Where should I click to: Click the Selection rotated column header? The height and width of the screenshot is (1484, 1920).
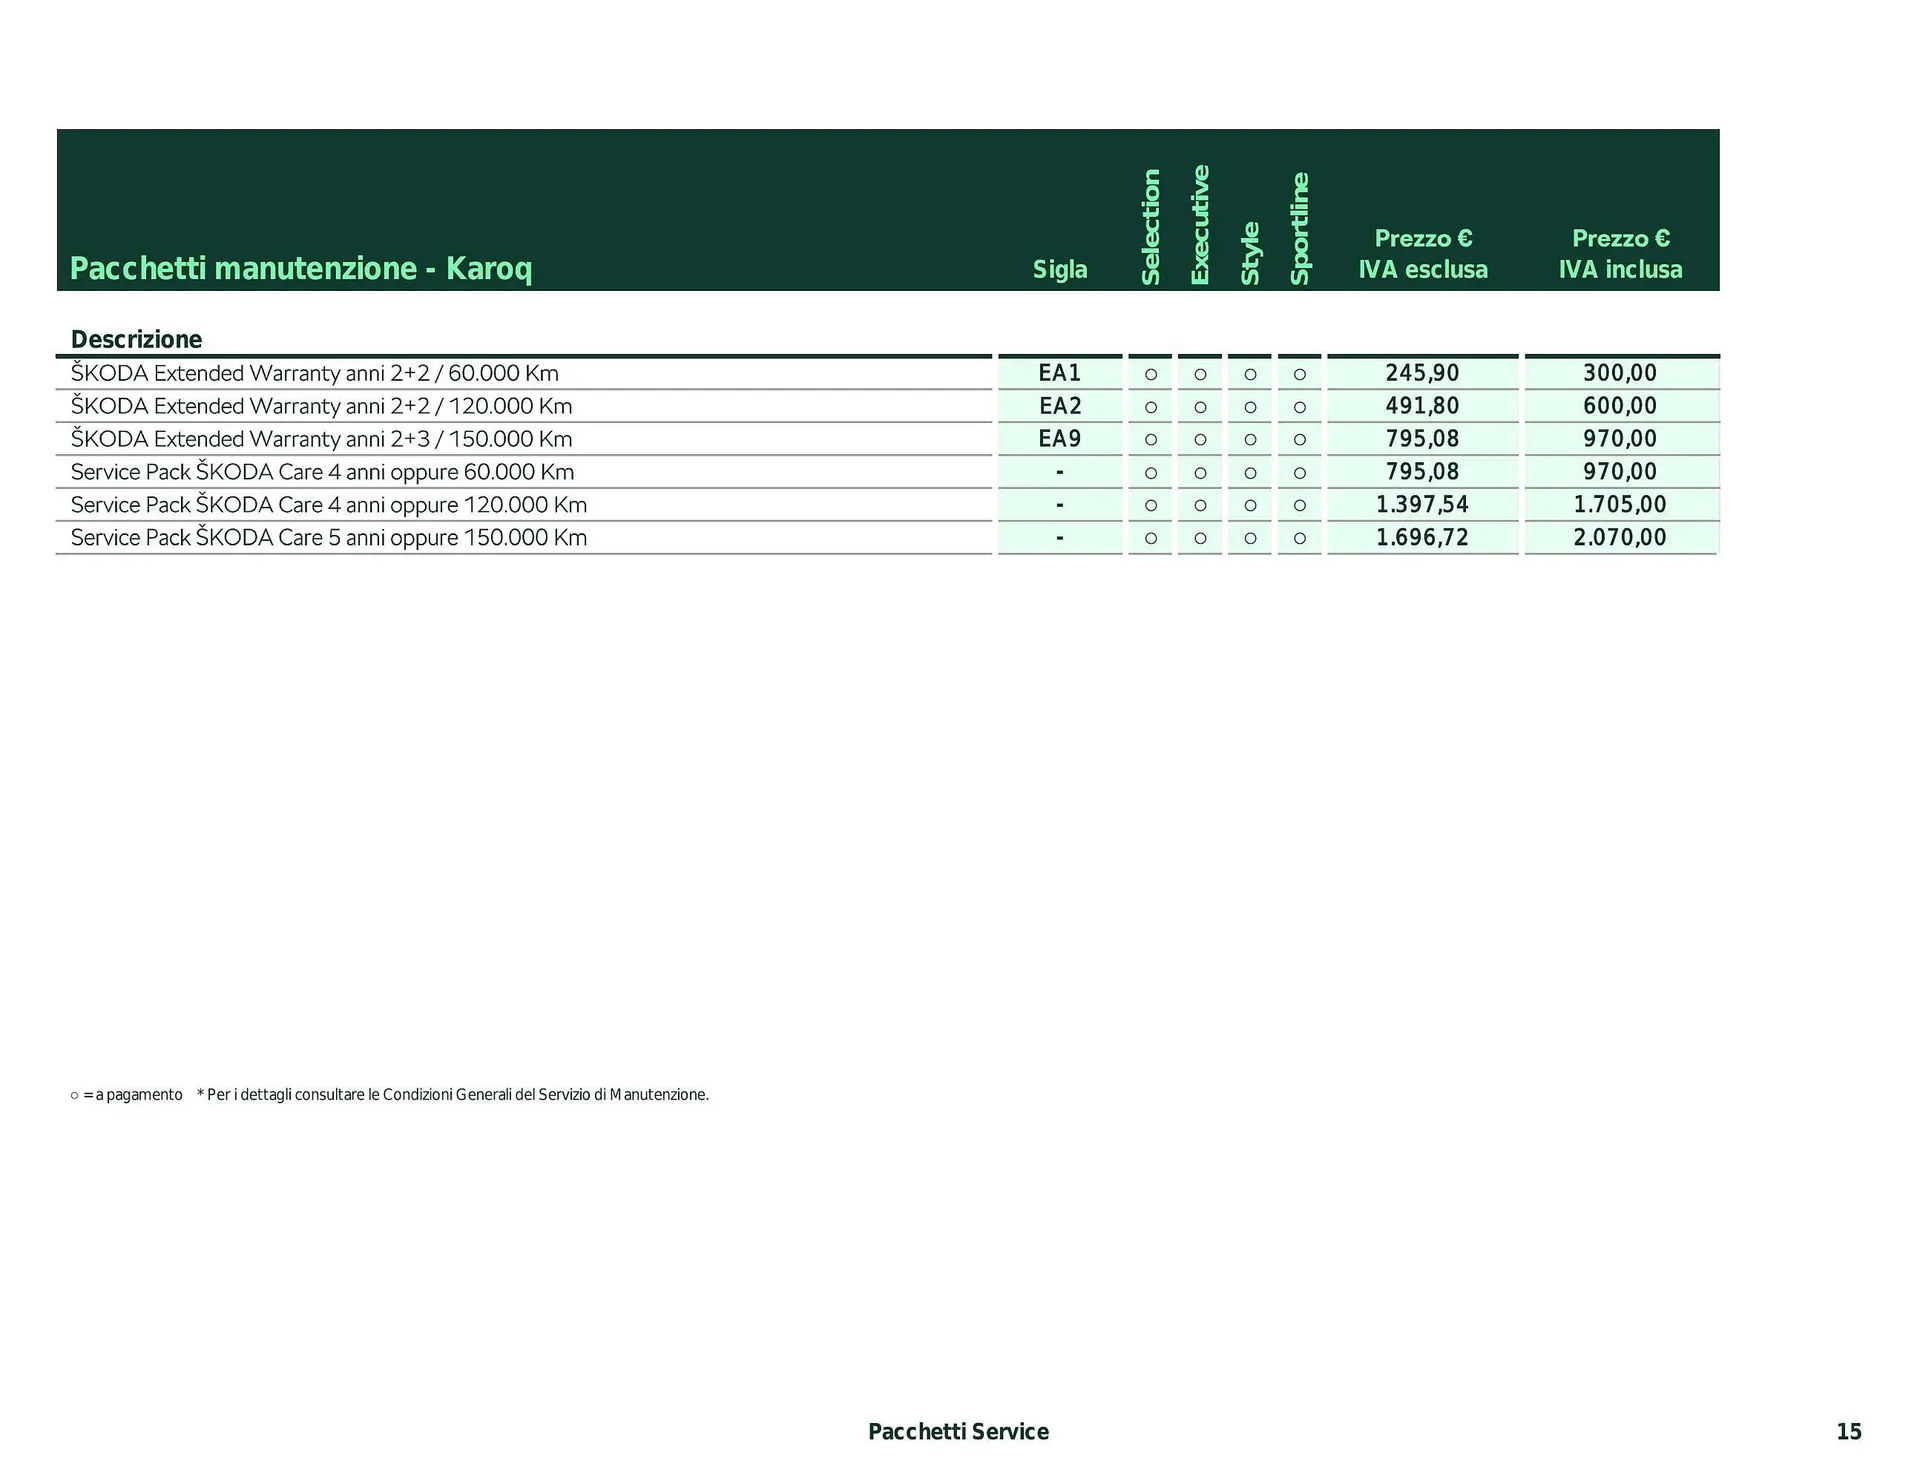(1150, 227)
